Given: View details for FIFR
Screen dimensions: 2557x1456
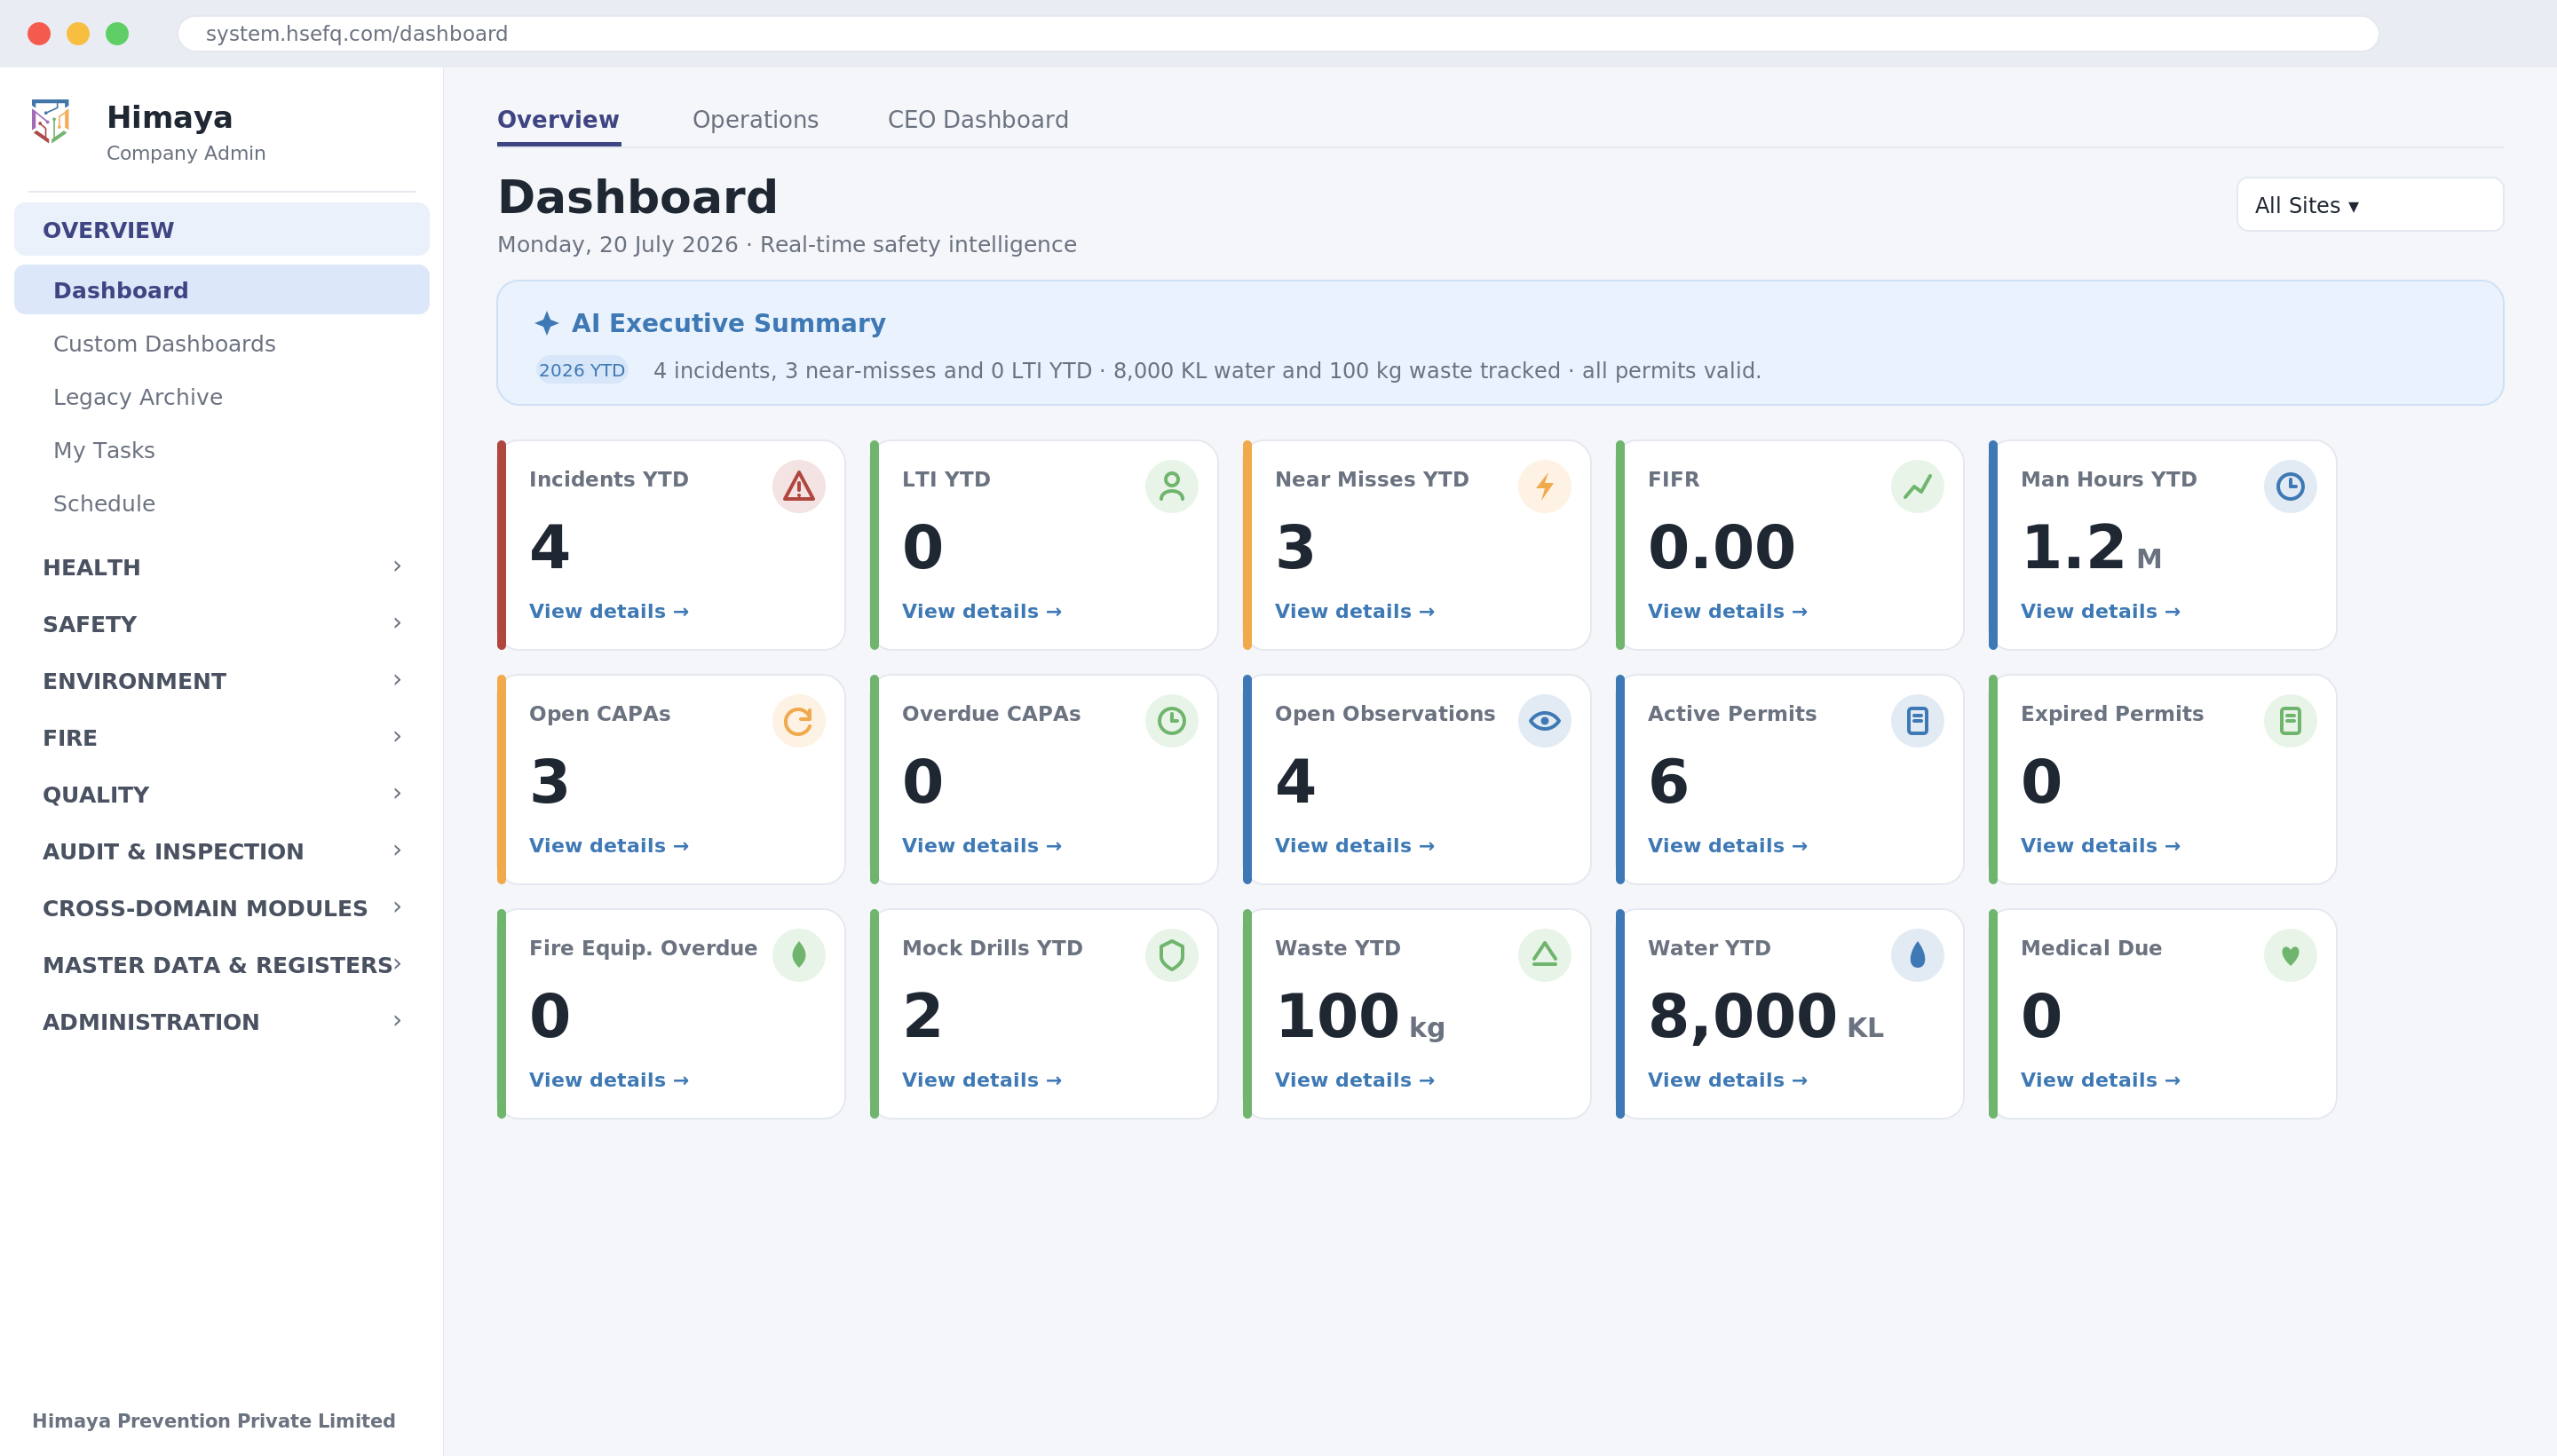Looking at the screenshot, I should (x=1727, y=611).
